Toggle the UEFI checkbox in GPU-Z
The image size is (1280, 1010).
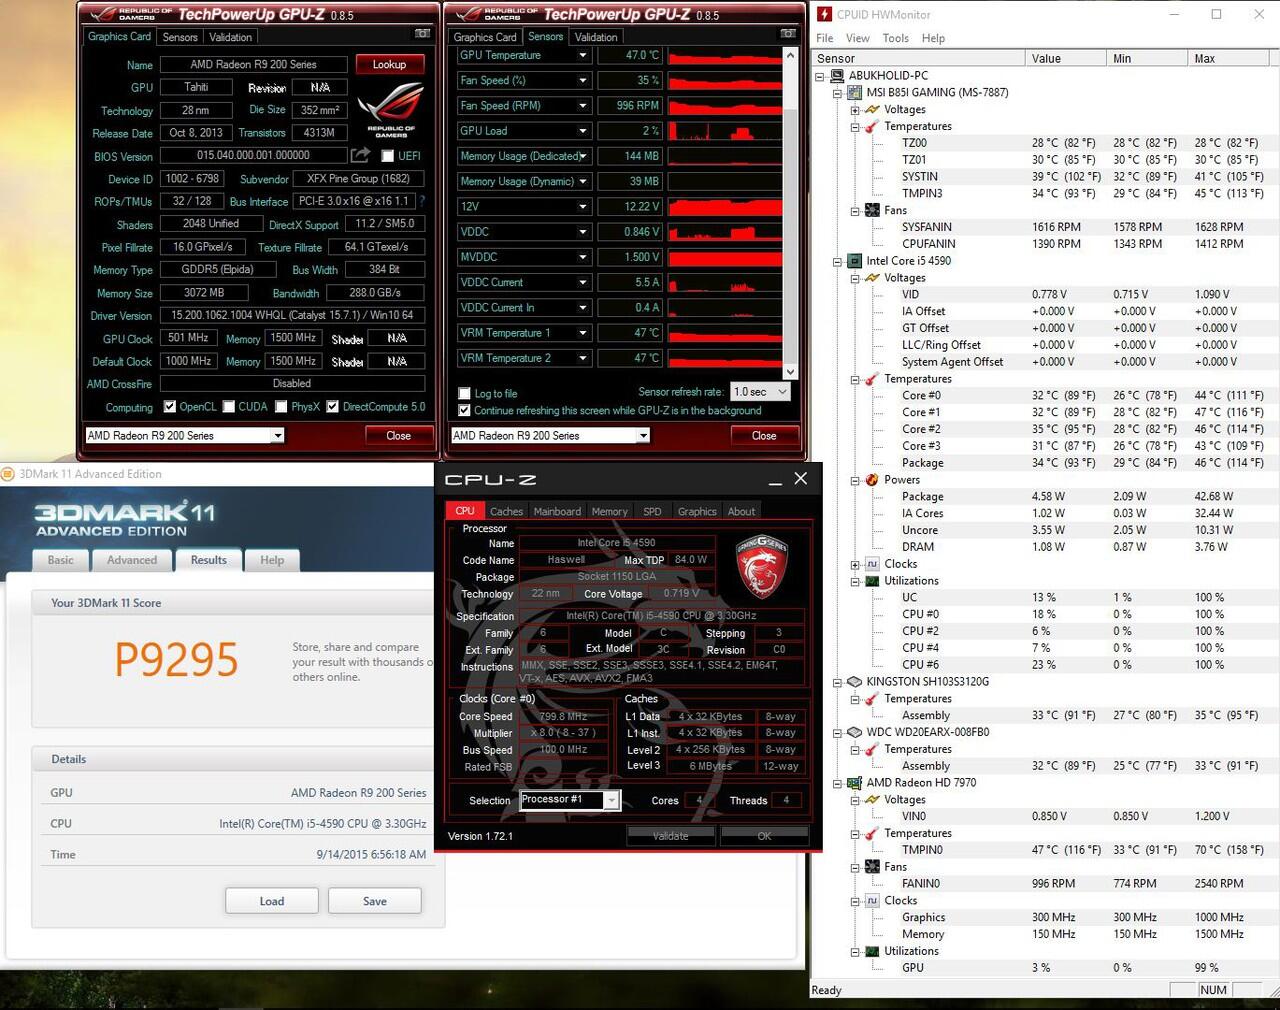(x=387, y=156)
